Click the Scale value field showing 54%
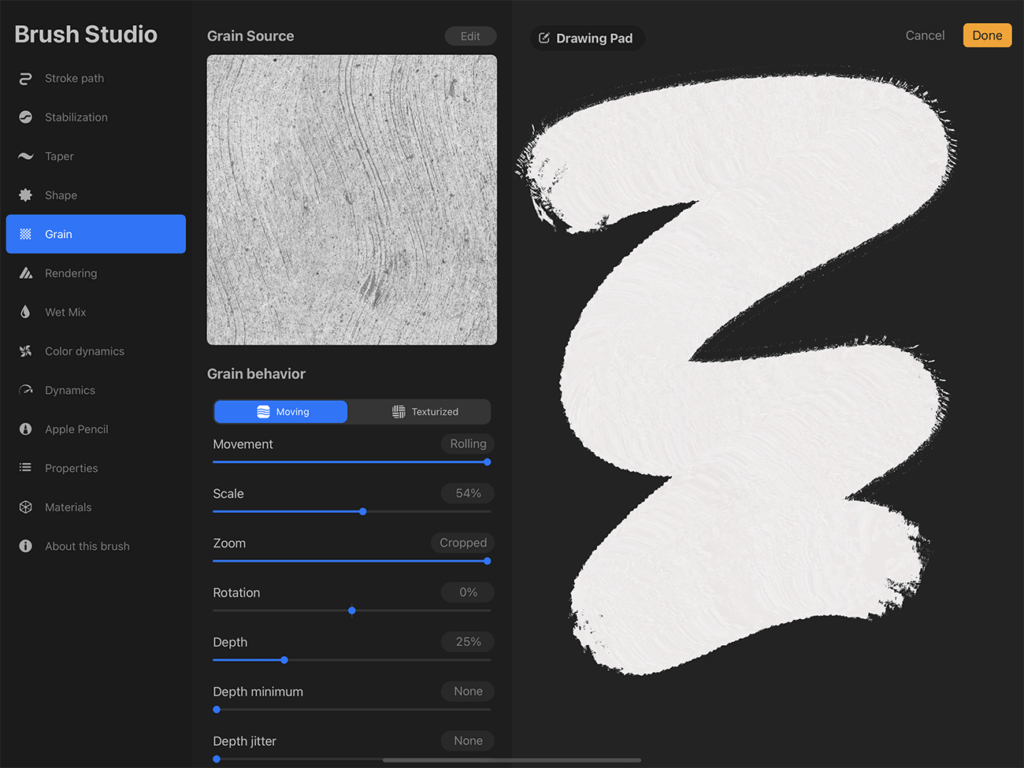 tap(468, 493)
